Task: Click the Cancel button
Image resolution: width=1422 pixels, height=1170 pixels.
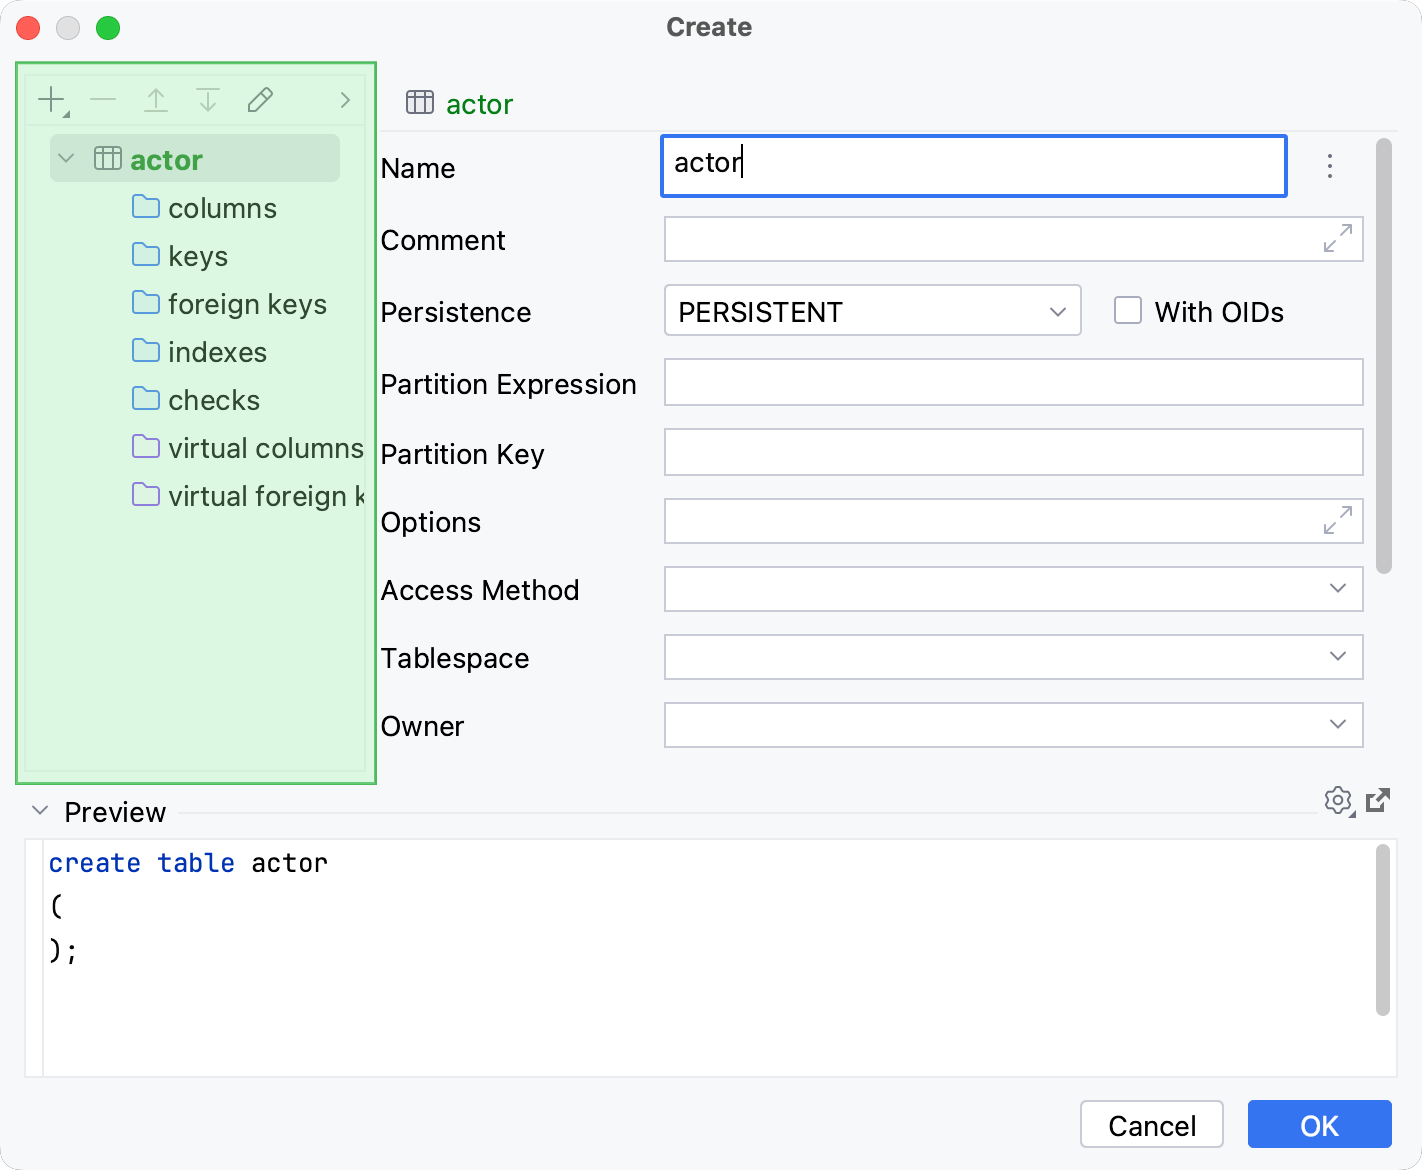Action: 1151,1124
